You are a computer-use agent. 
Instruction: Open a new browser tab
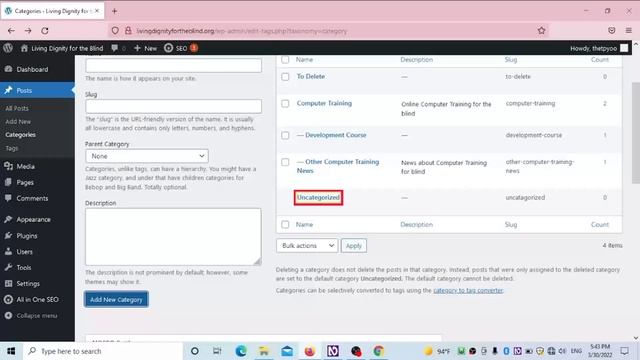[x=114, y=11]
